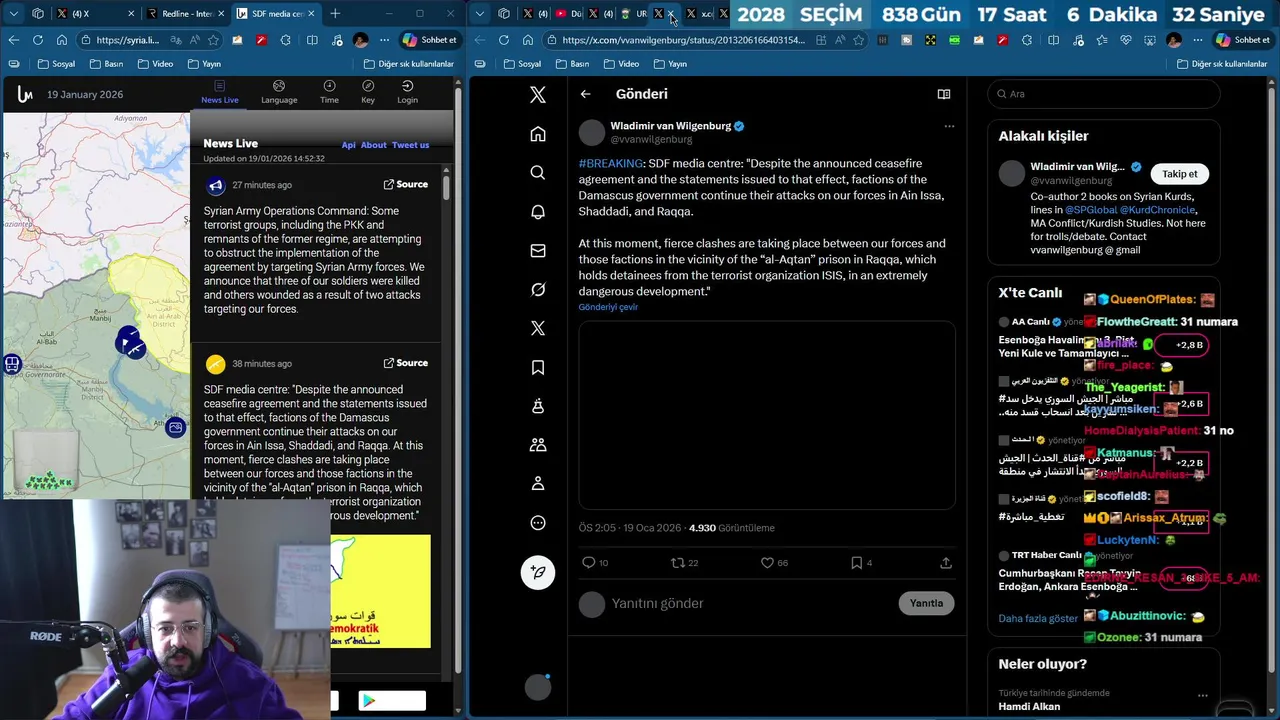Click the About link in News Live

pyautogui.click(x=374, y=145)
